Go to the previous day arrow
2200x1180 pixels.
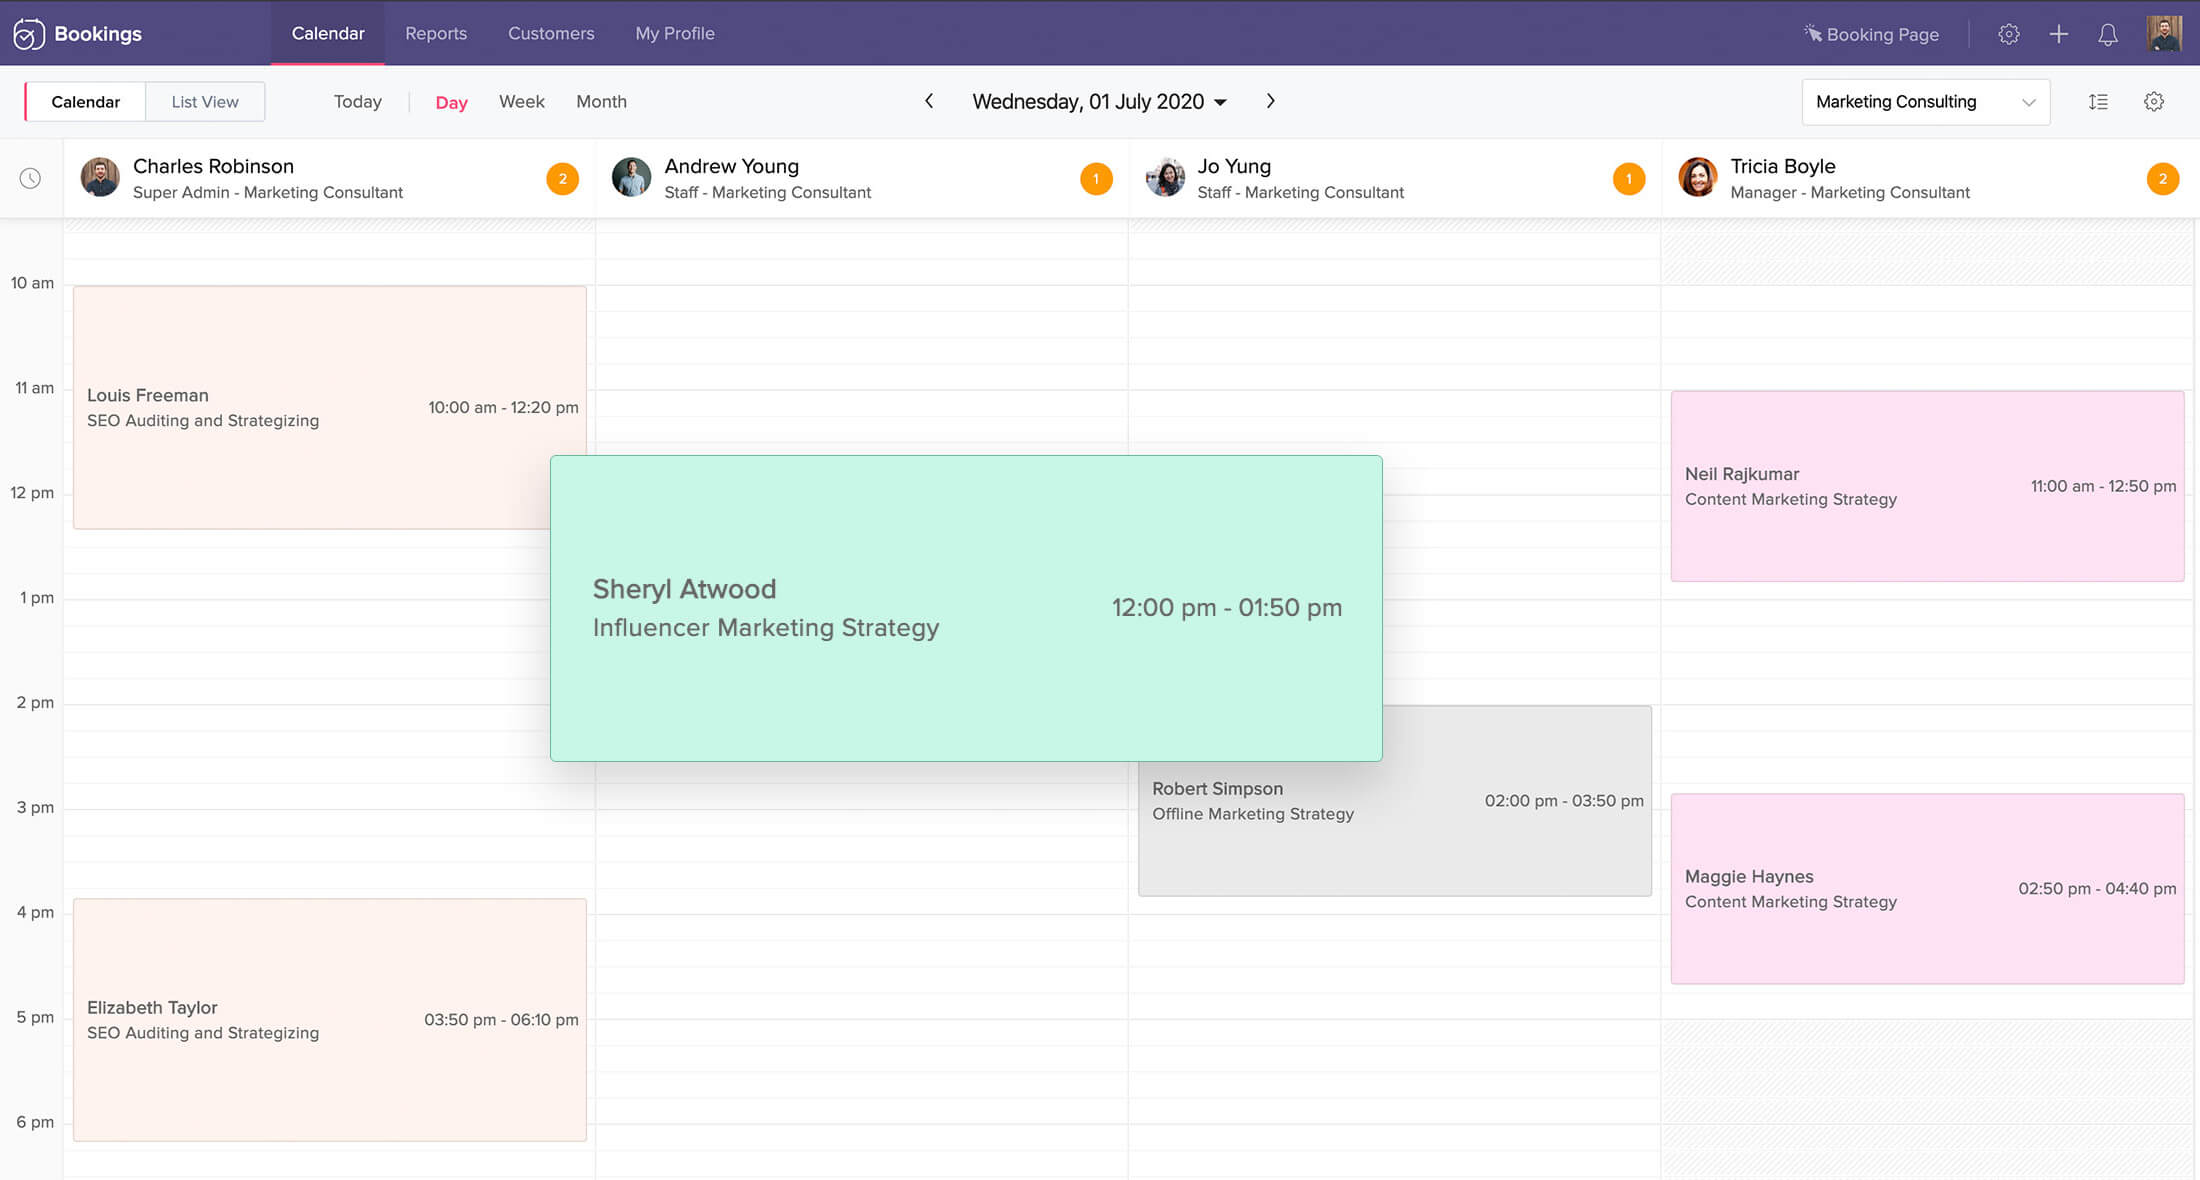tap(929, 101)
